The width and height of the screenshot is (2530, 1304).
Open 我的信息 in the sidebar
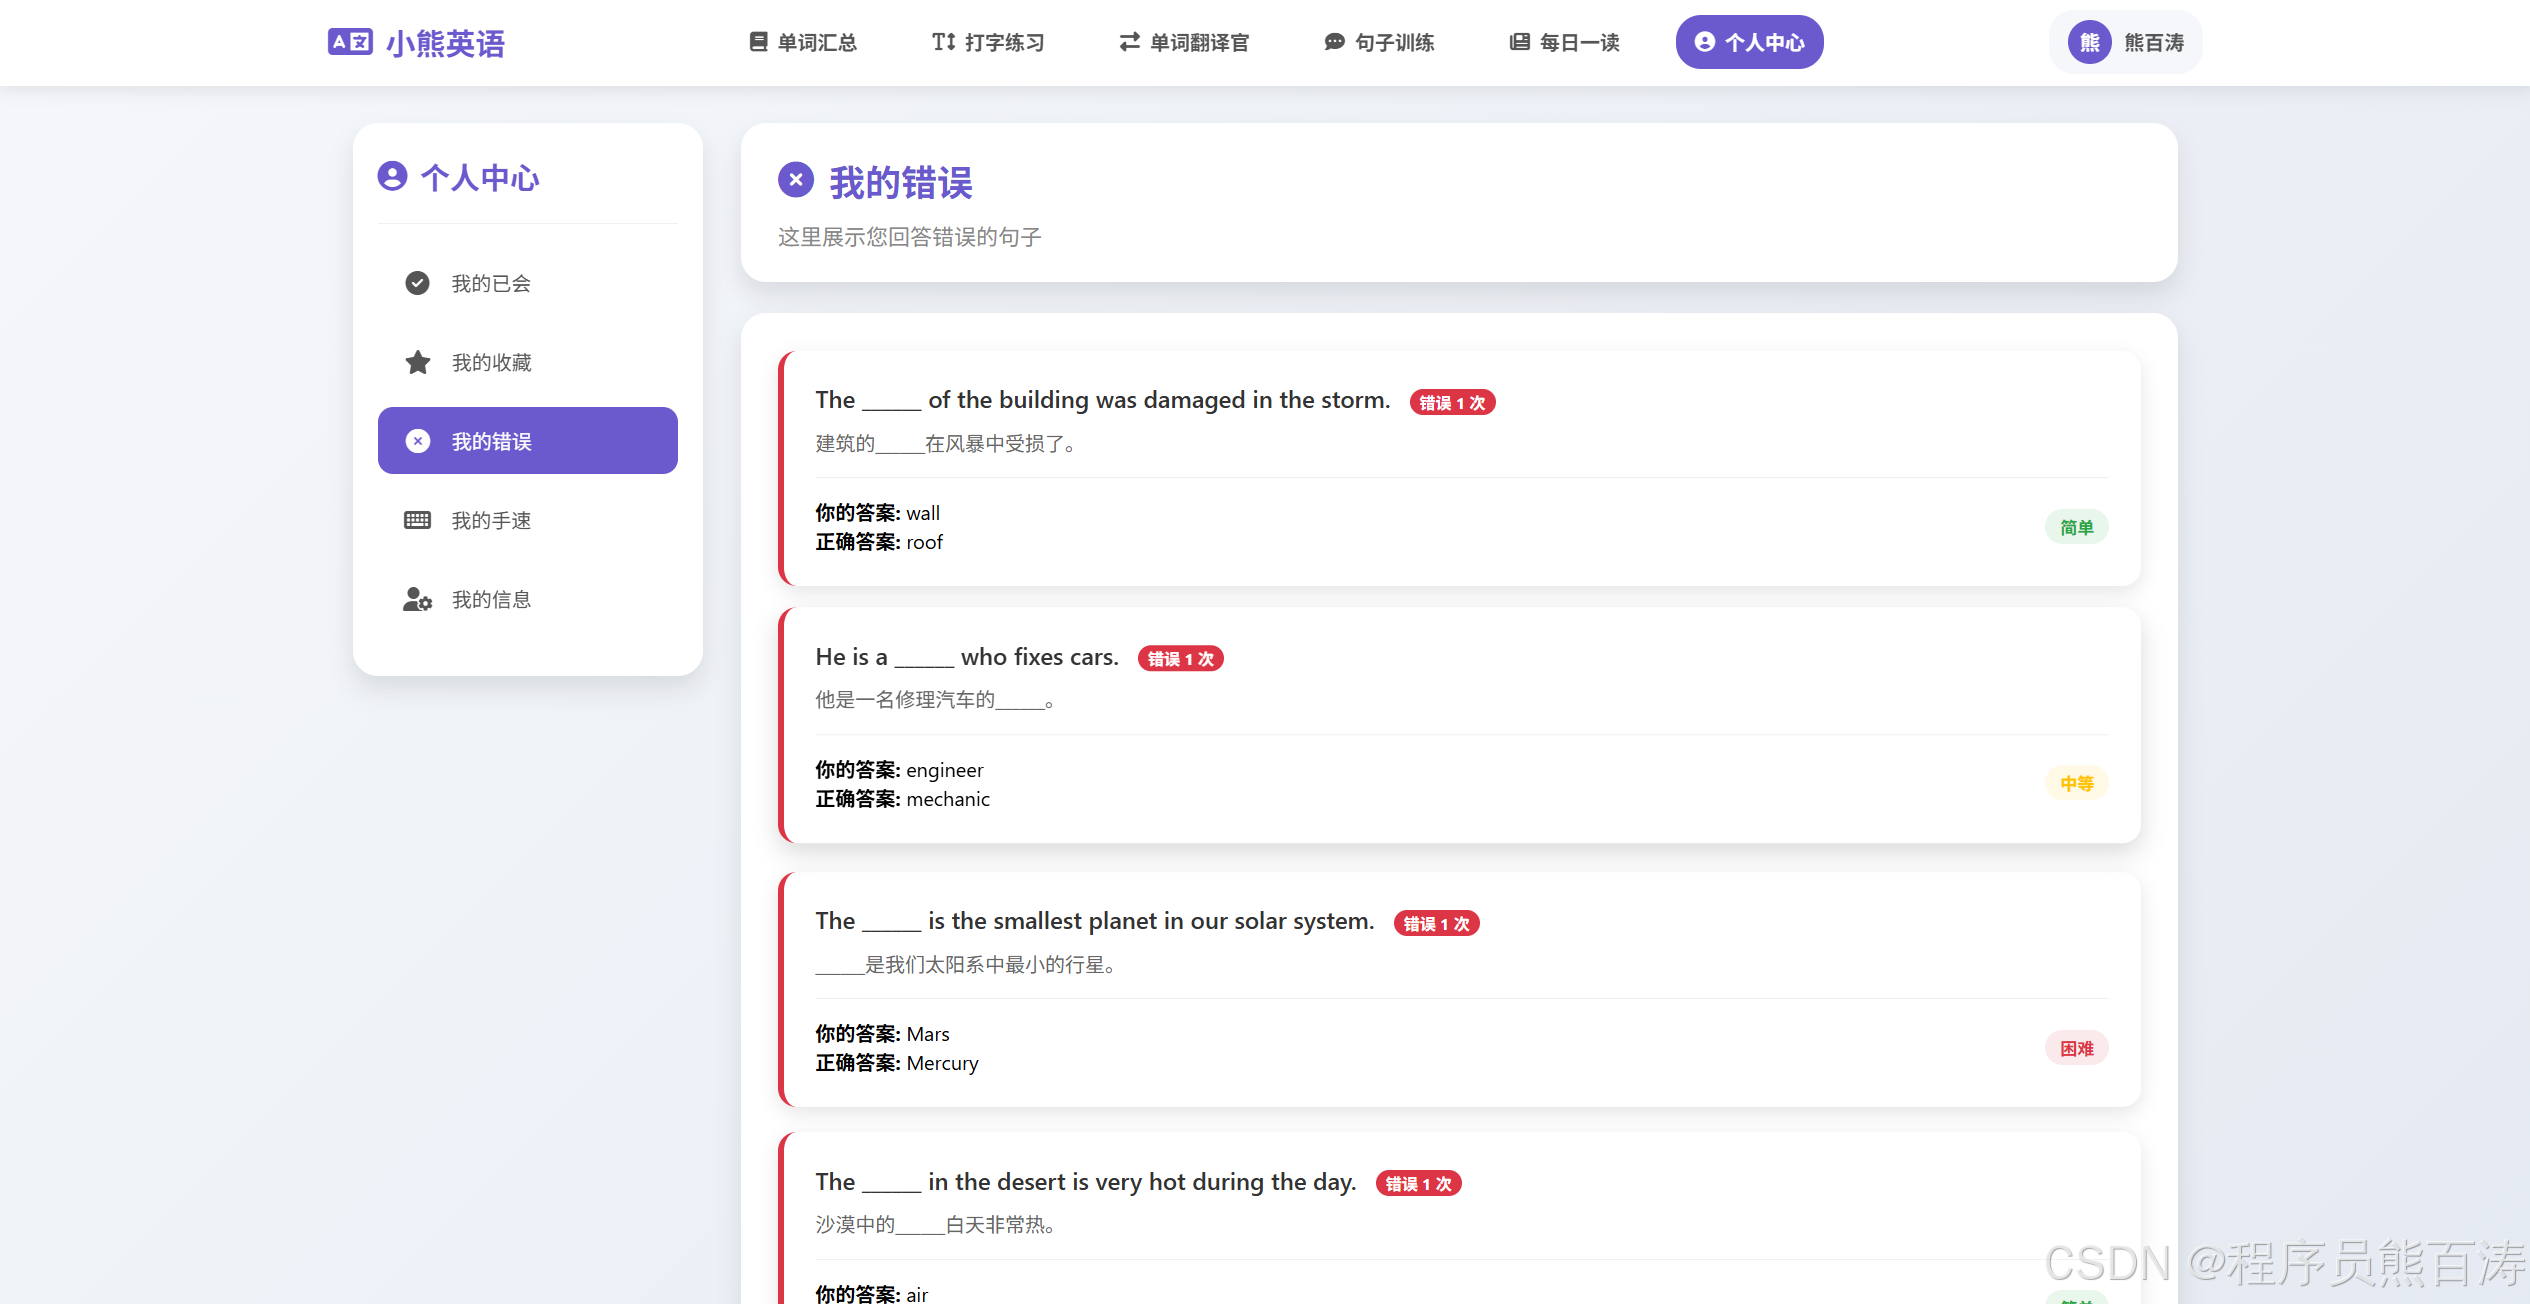pyautogui.click(x=528, y=599)
